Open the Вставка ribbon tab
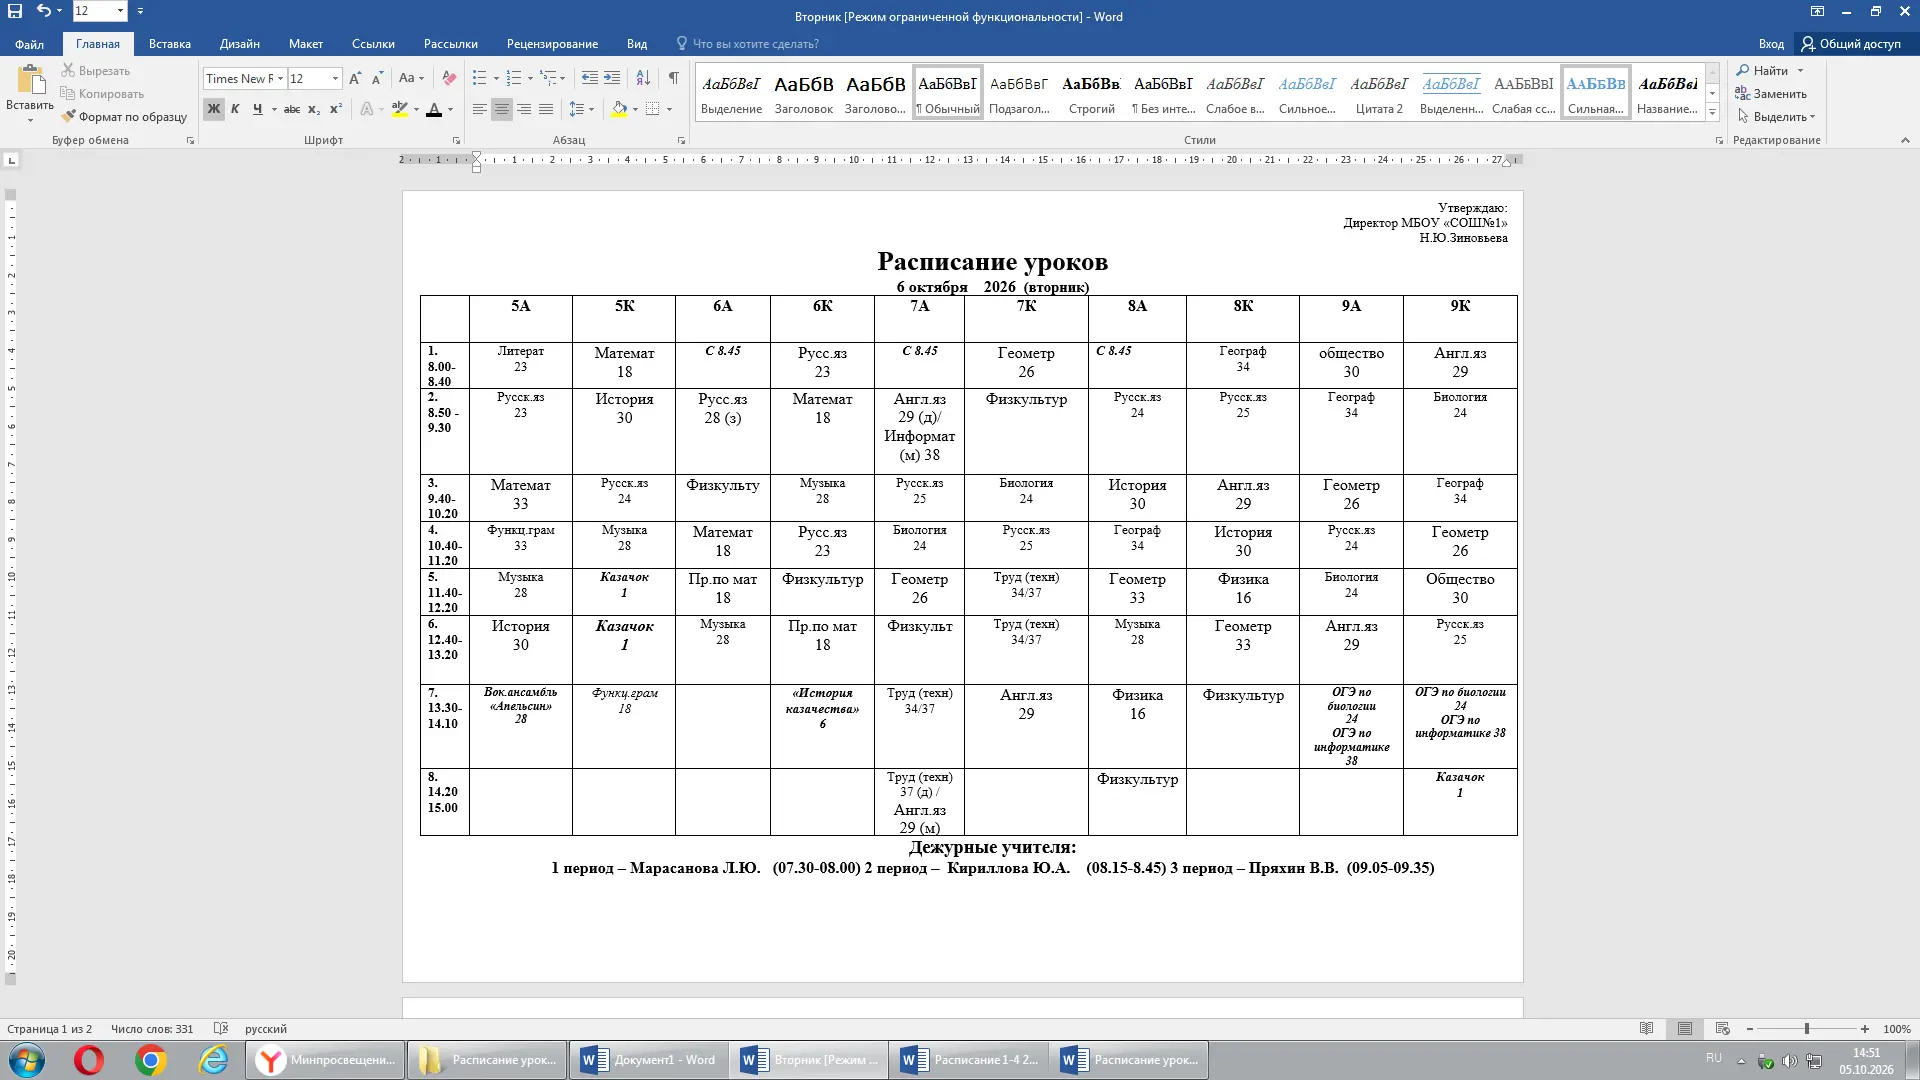The image size is (1920, 1080). coord(170,44)
